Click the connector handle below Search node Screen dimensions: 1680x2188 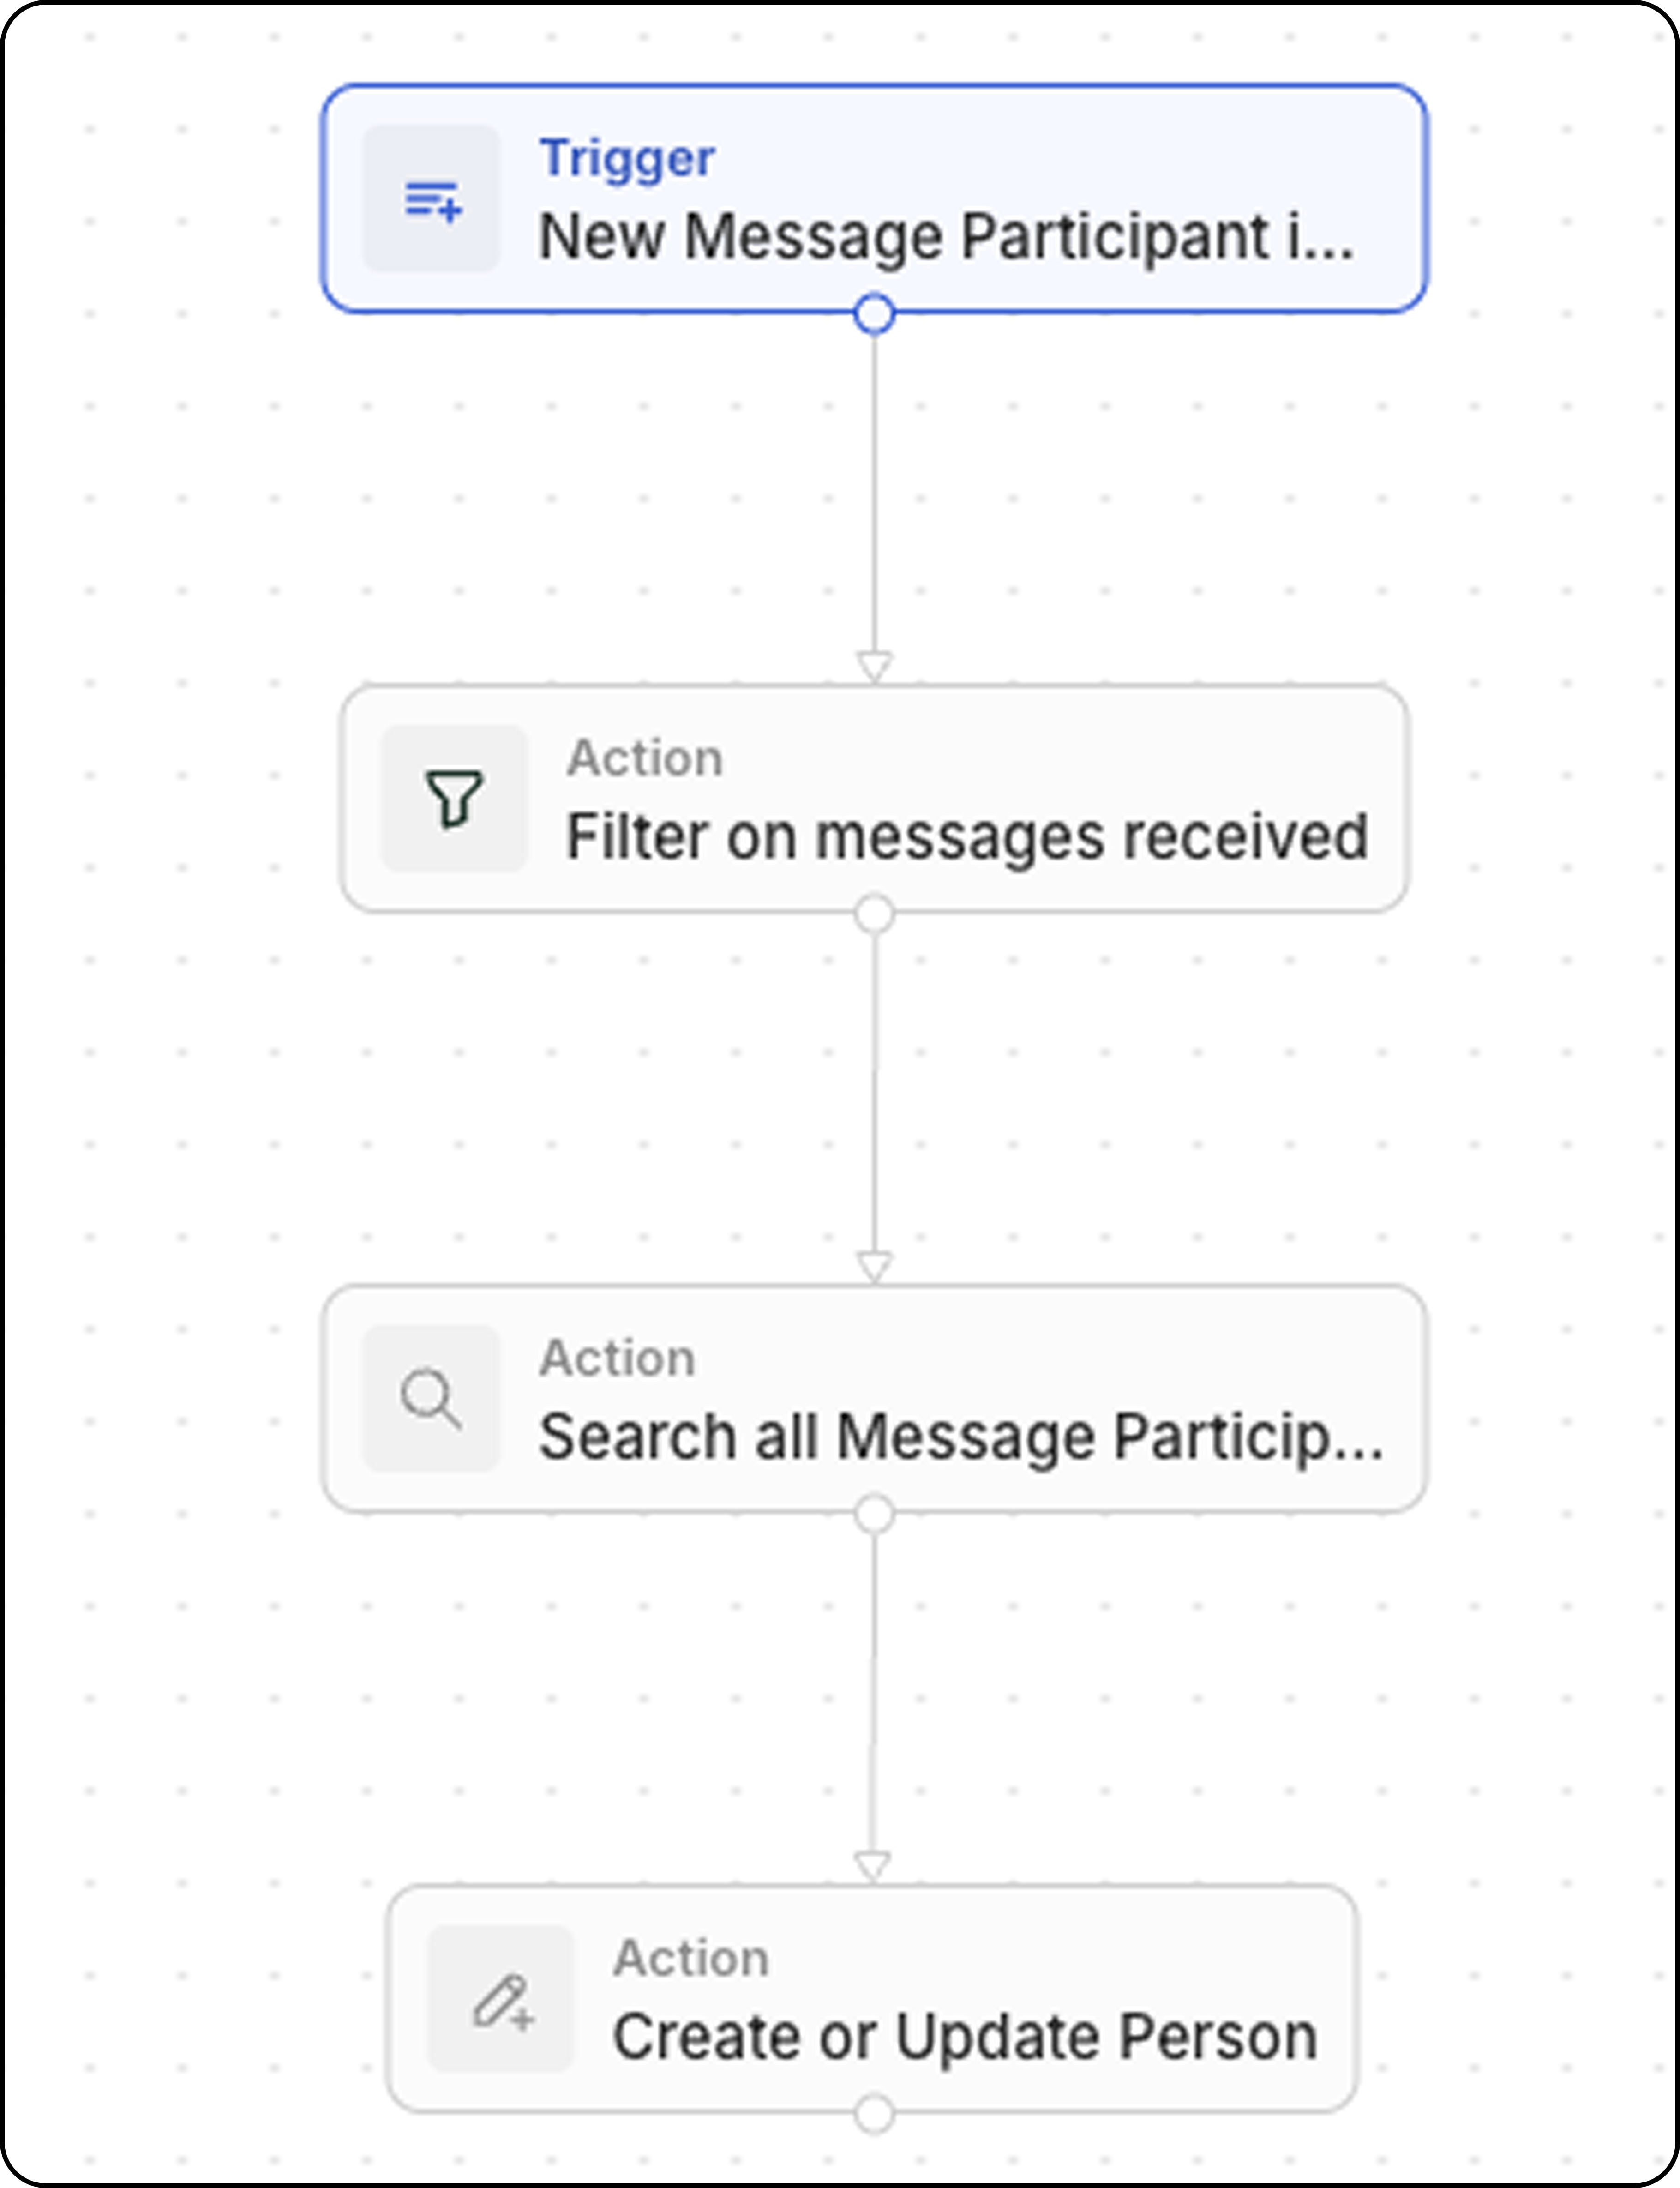point(874,1513)
